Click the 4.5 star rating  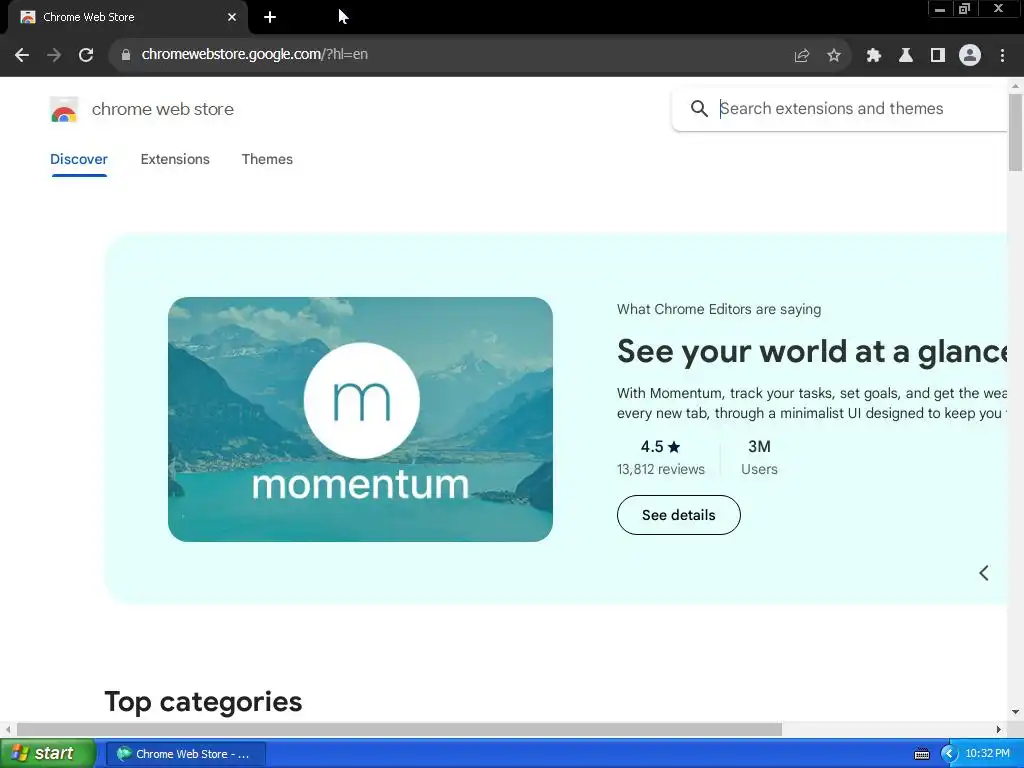pyautogui.click(x=660, y=447)
